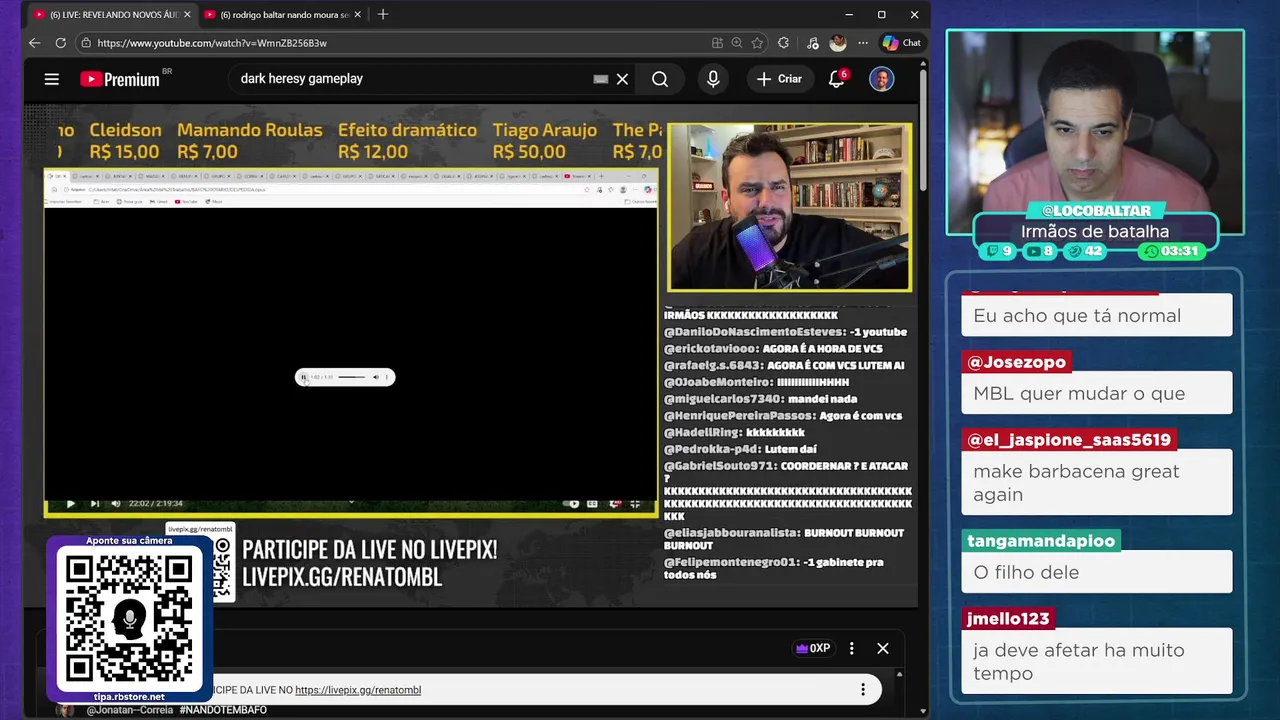Click the streamer webcam thumbnail in the video

(790, 207)
